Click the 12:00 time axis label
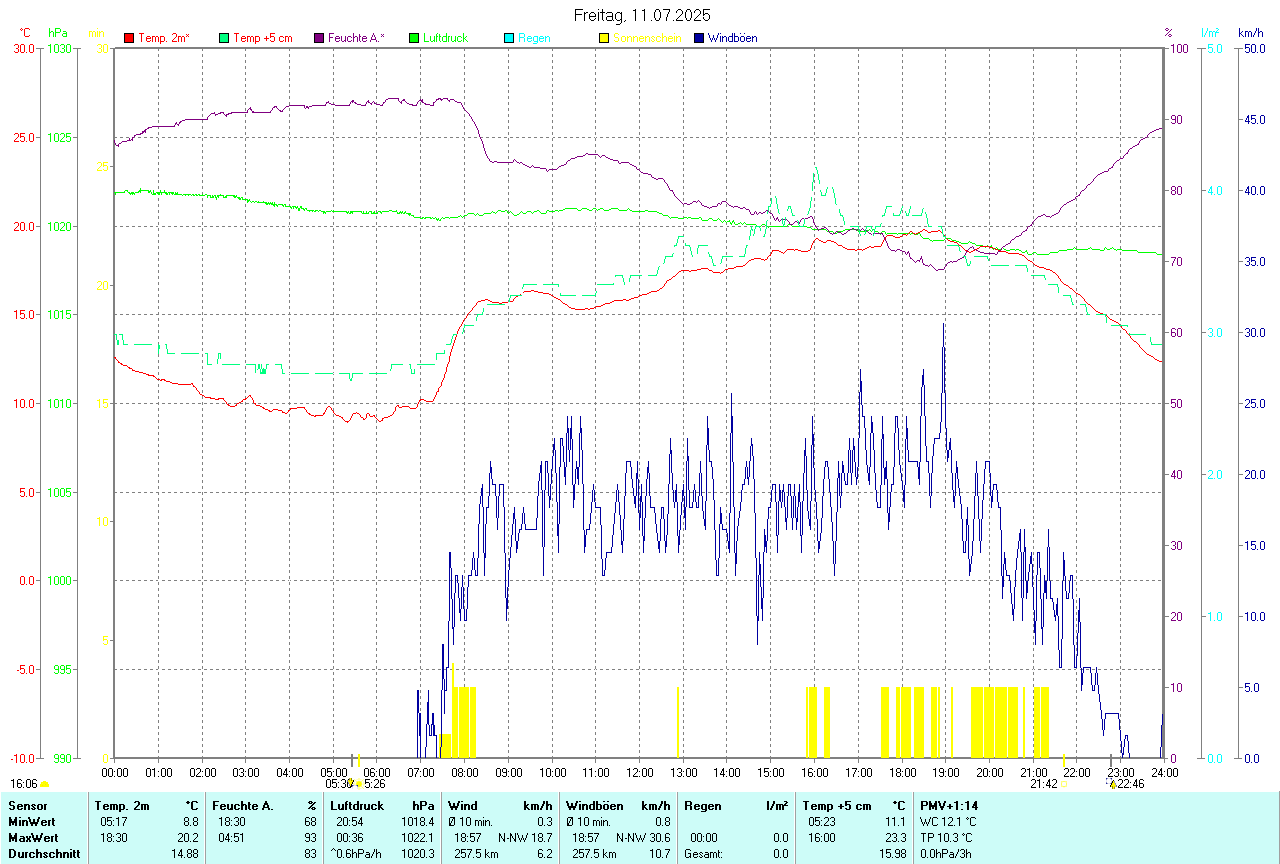Viewport: 1280px width, 864px height. (x=639, y=772)
